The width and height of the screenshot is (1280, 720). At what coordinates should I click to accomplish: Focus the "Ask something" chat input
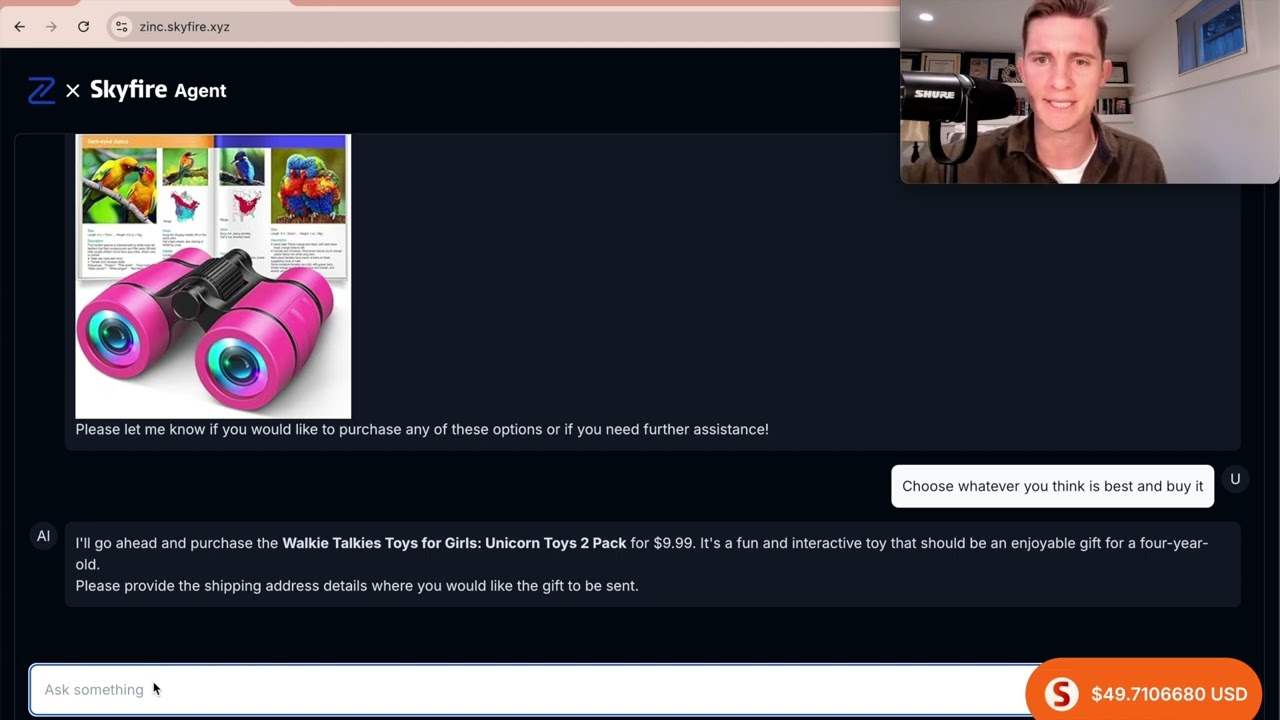coord(534,690)
